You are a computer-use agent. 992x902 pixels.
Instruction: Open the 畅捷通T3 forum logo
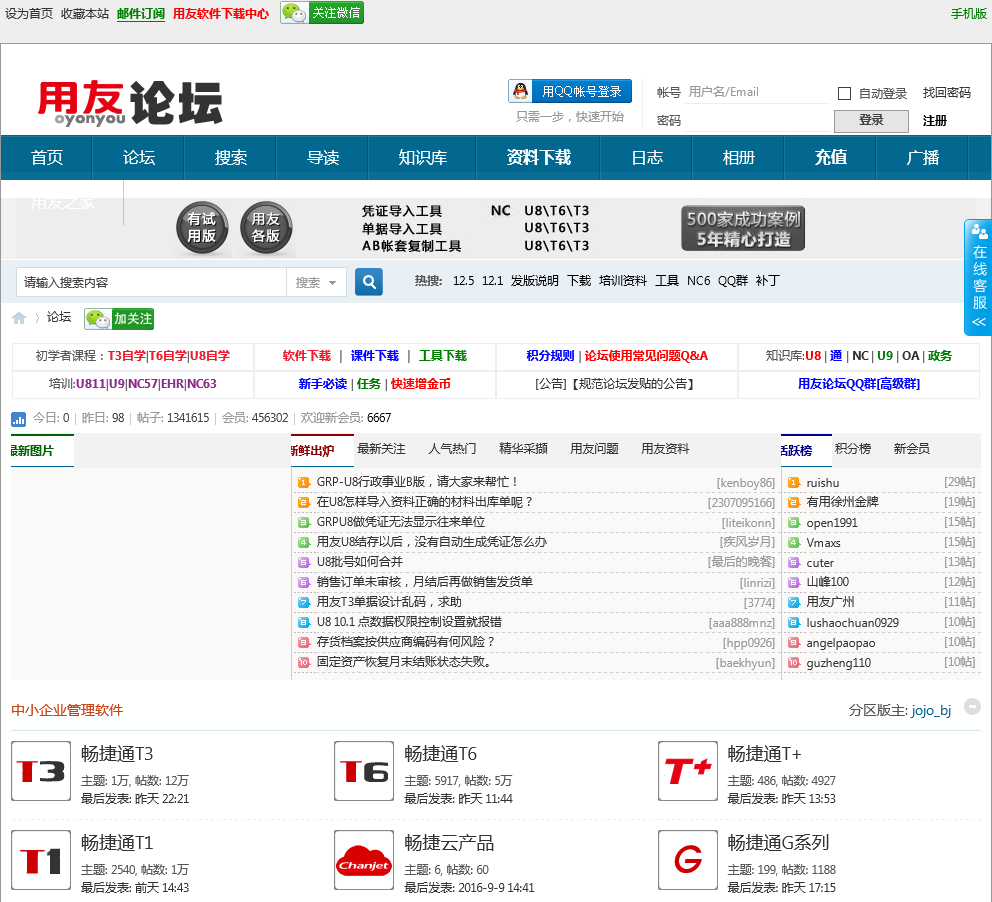tap(41, 771)
